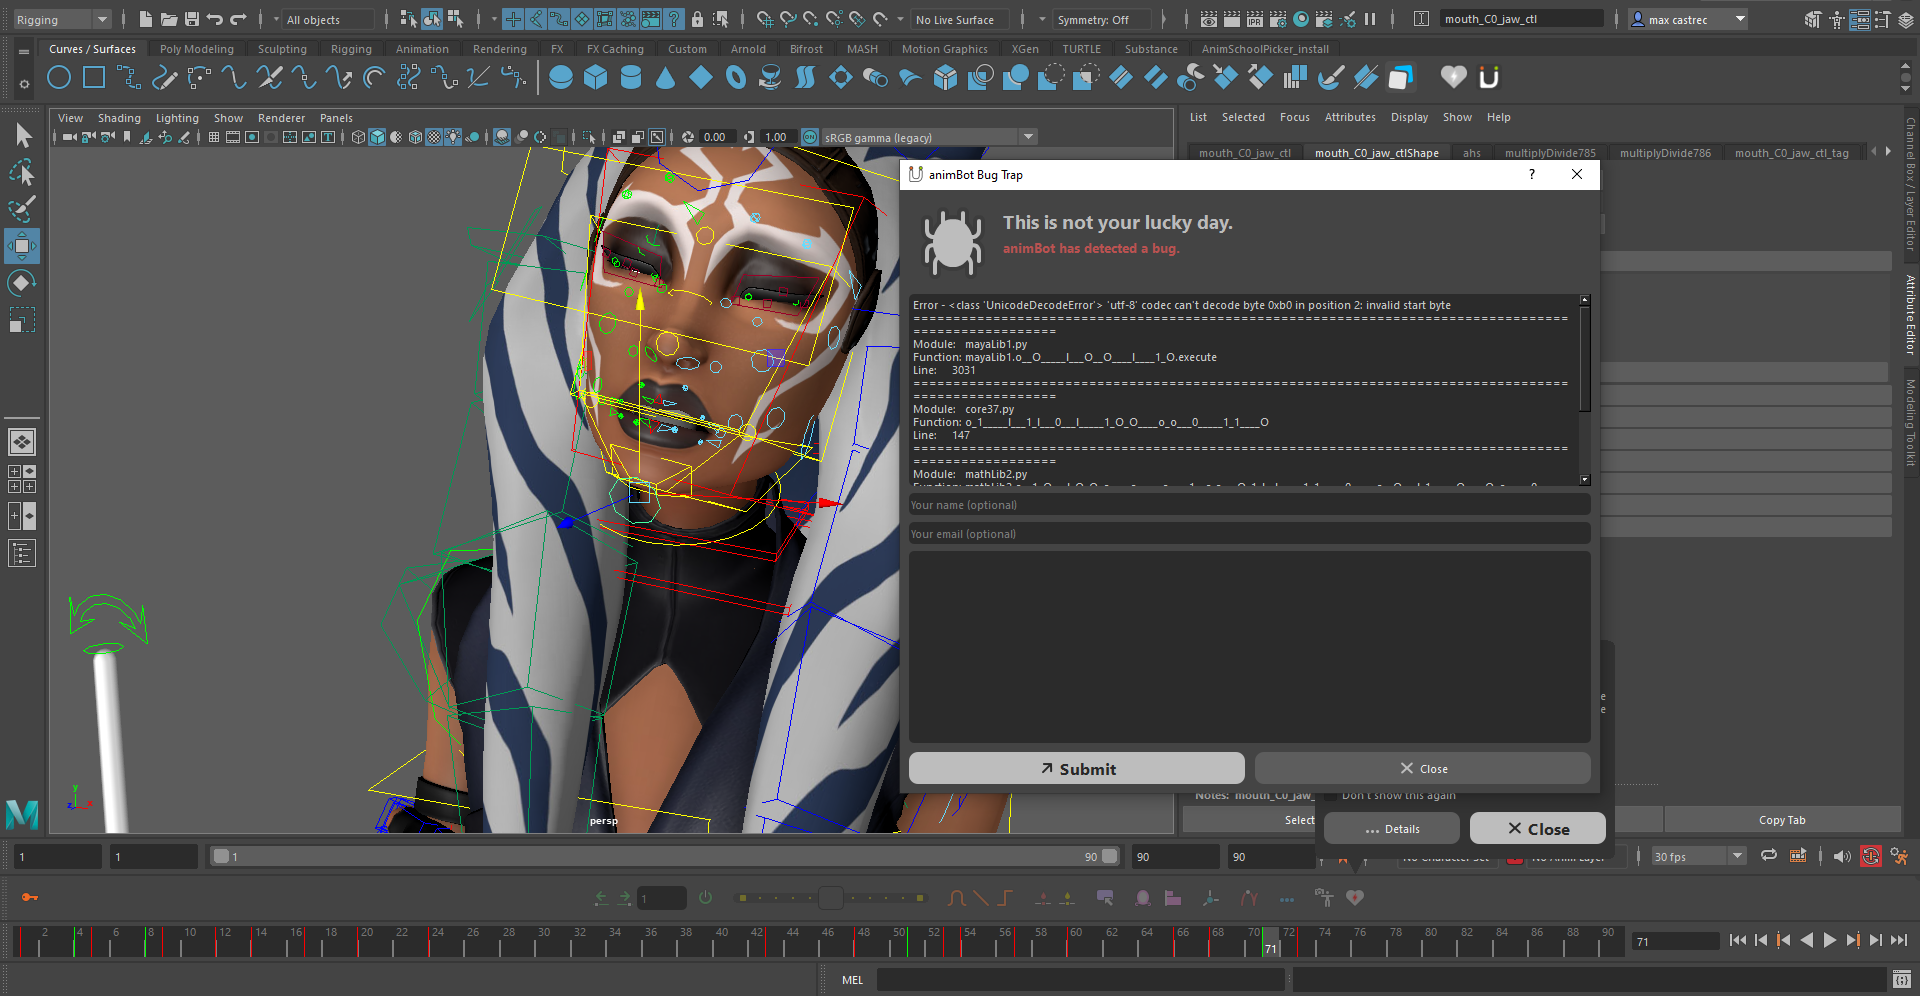Toggle select by hierarchy mode
Viewport: 1920px width, 996px height.
click(x=409, y=19)
